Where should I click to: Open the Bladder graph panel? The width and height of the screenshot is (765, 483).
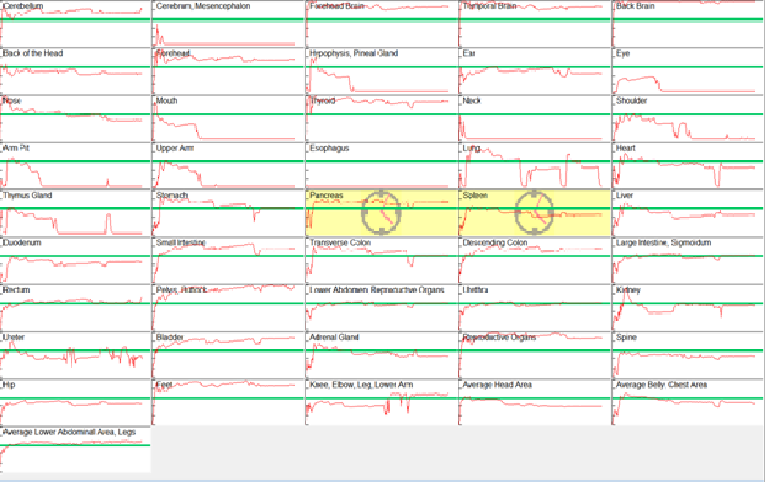click(x=228, y=354)
